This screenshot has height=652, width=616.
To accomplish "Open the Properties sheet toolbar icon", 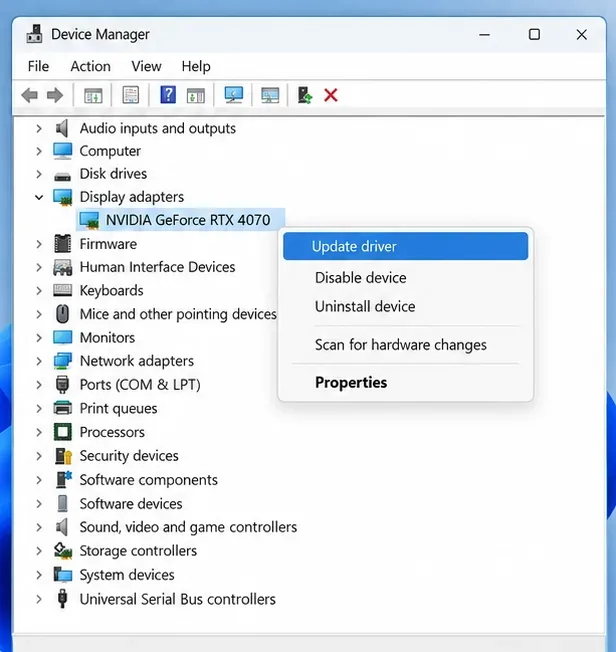I will (x=131, y=95).
